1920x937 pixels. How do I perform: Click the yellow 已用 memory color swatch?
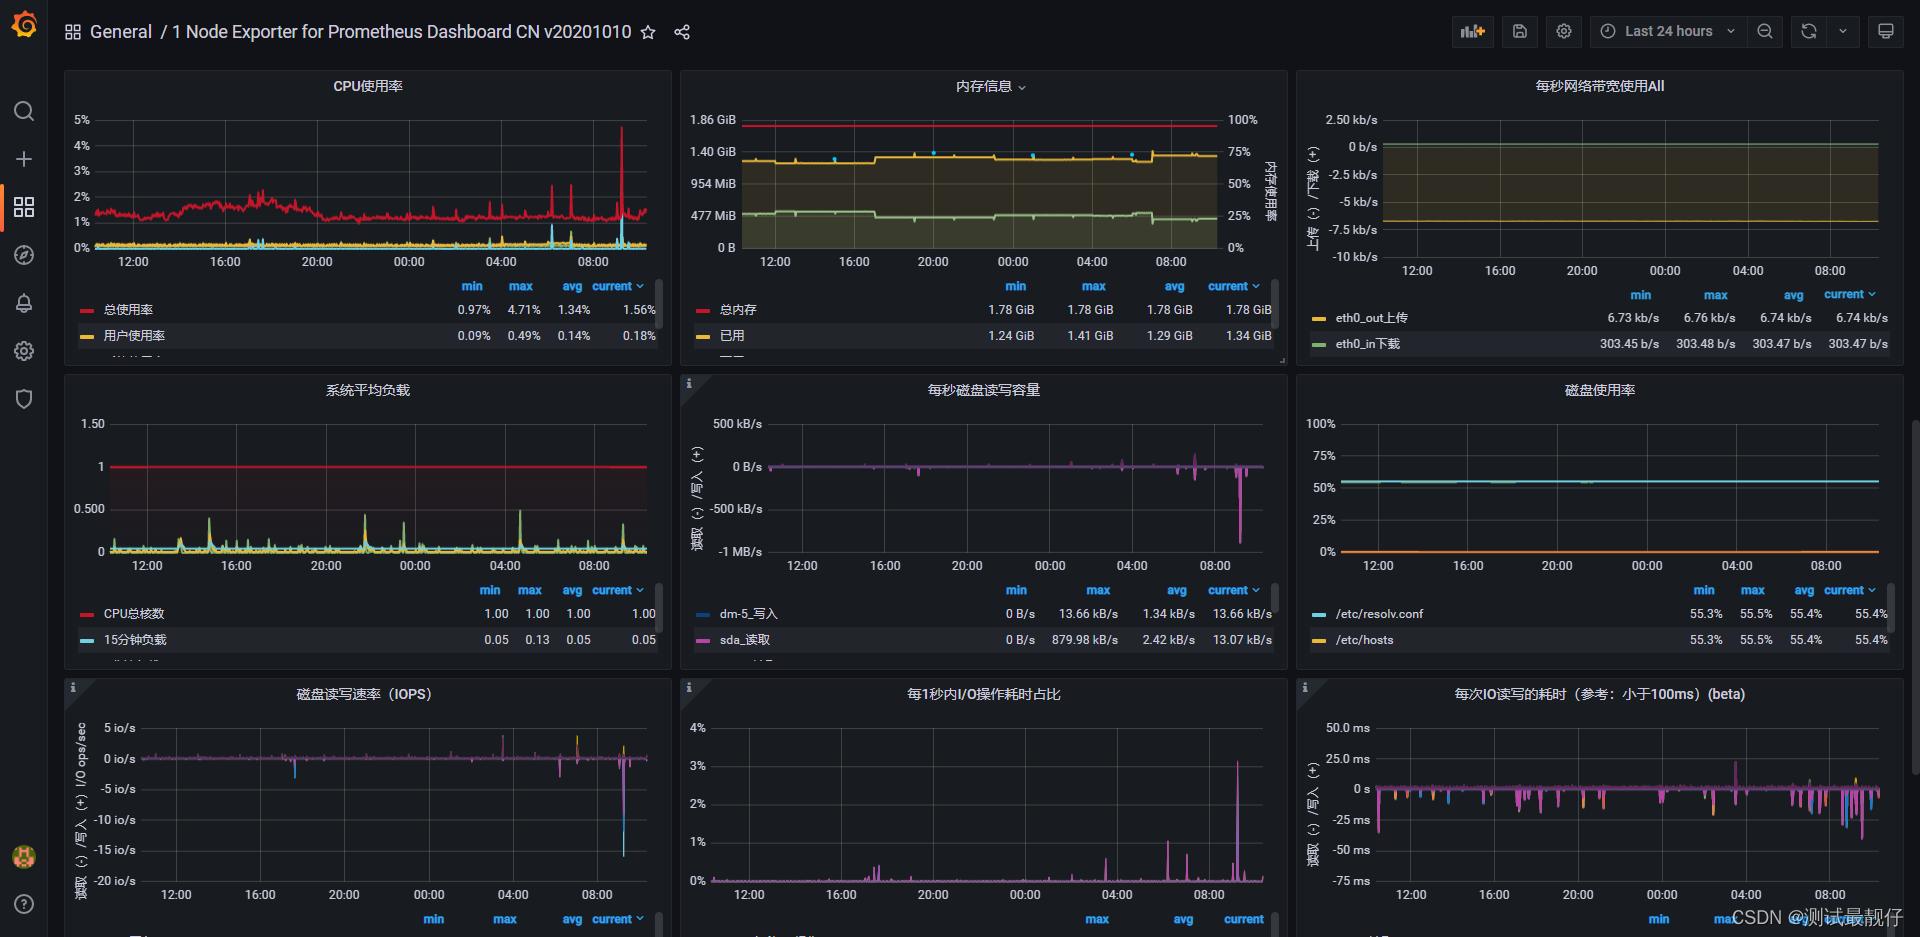coord(703,336)
